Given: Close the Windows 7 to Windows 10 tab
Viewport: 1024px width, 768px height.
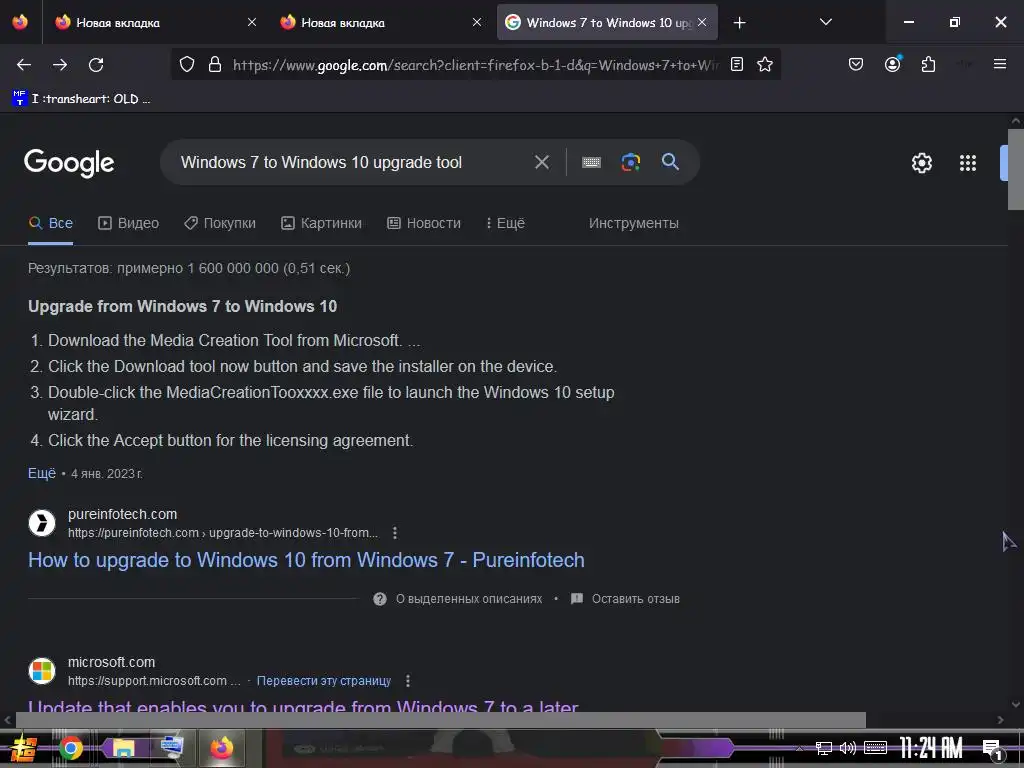Looking at the screenshot, I should pyautogui.click(x=702, y=22).
